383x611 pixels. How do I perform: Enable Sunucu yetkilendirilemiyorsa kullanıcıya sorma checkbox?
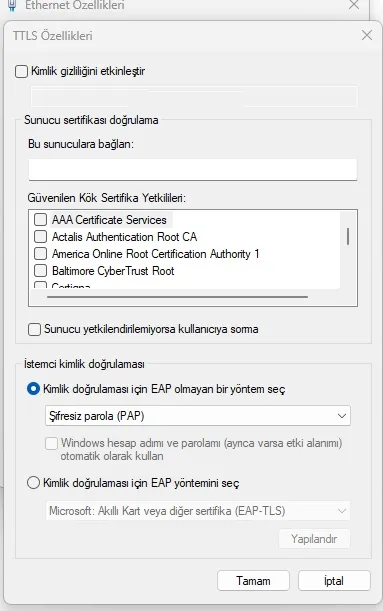[x=34, y=329]
